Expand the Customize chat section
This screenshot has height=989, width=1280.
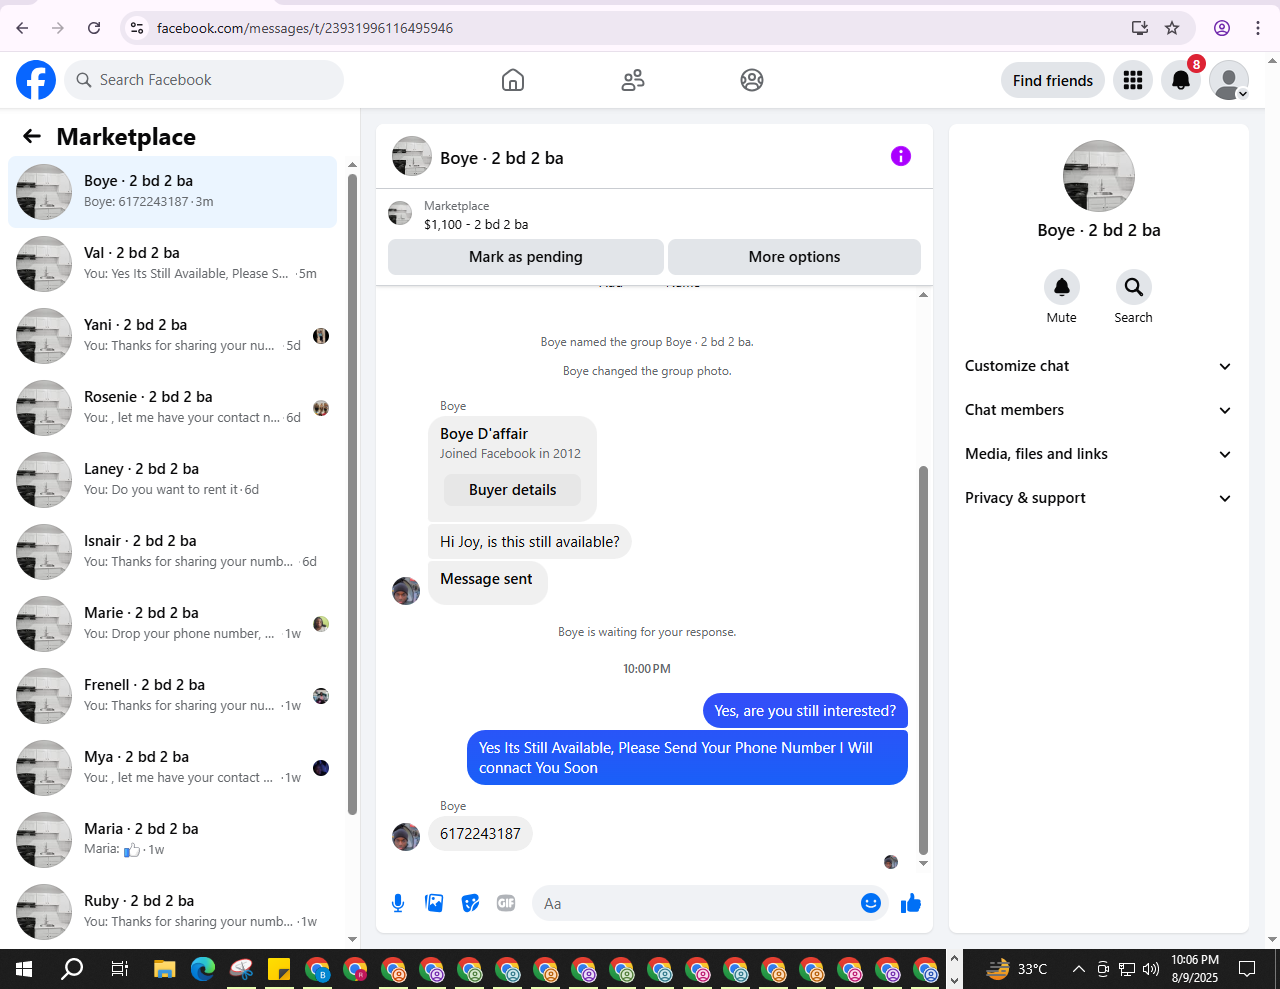(x=1099, y=366)
